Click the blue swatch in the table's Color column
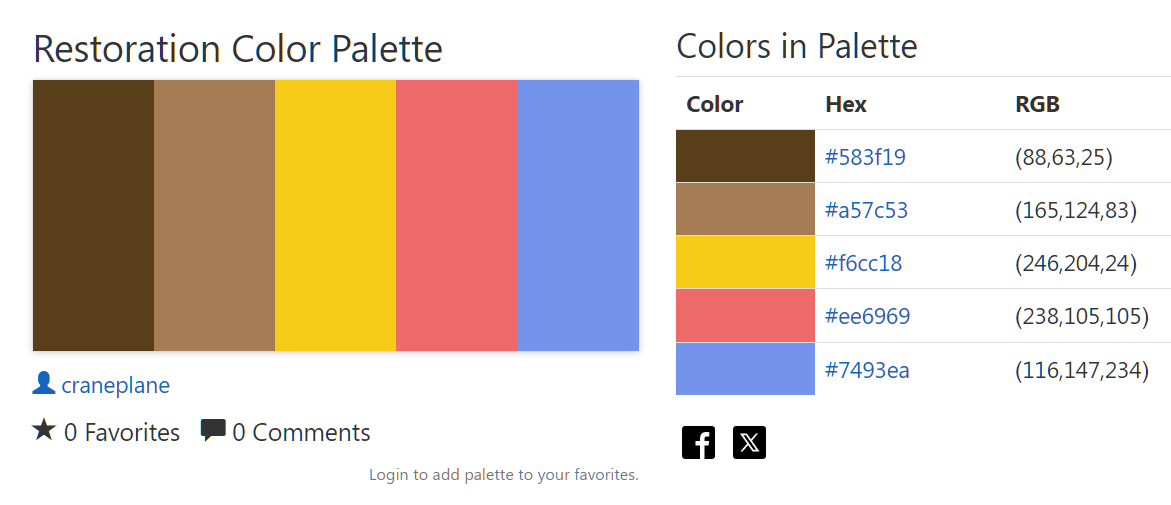Screen dimensions: 1171x505 tap(745, 369)
